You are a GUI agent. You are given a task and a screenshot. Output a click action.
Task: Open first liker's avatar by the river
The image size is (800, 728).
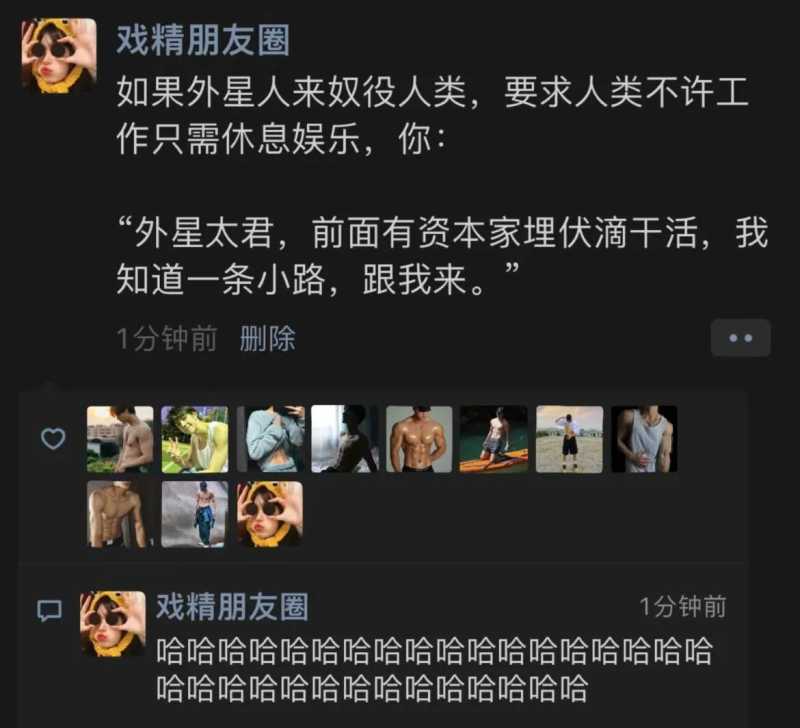120,439
